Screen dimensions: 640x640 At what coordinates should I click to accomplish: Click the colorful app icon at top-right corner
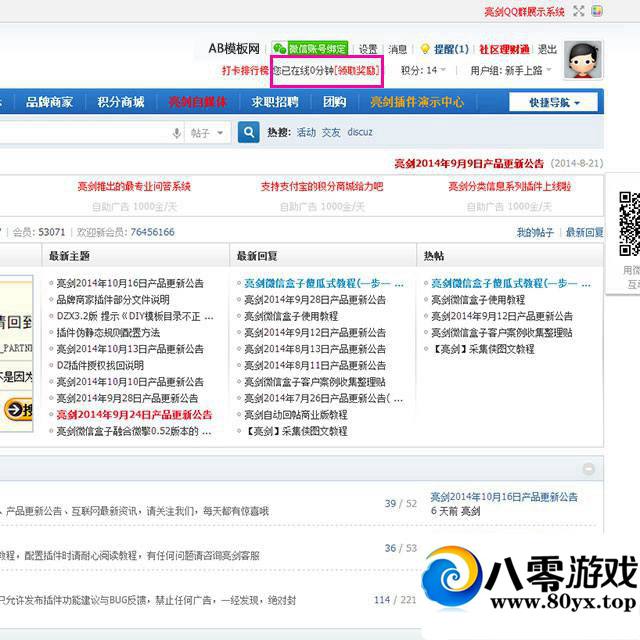(x=597, y=12)
